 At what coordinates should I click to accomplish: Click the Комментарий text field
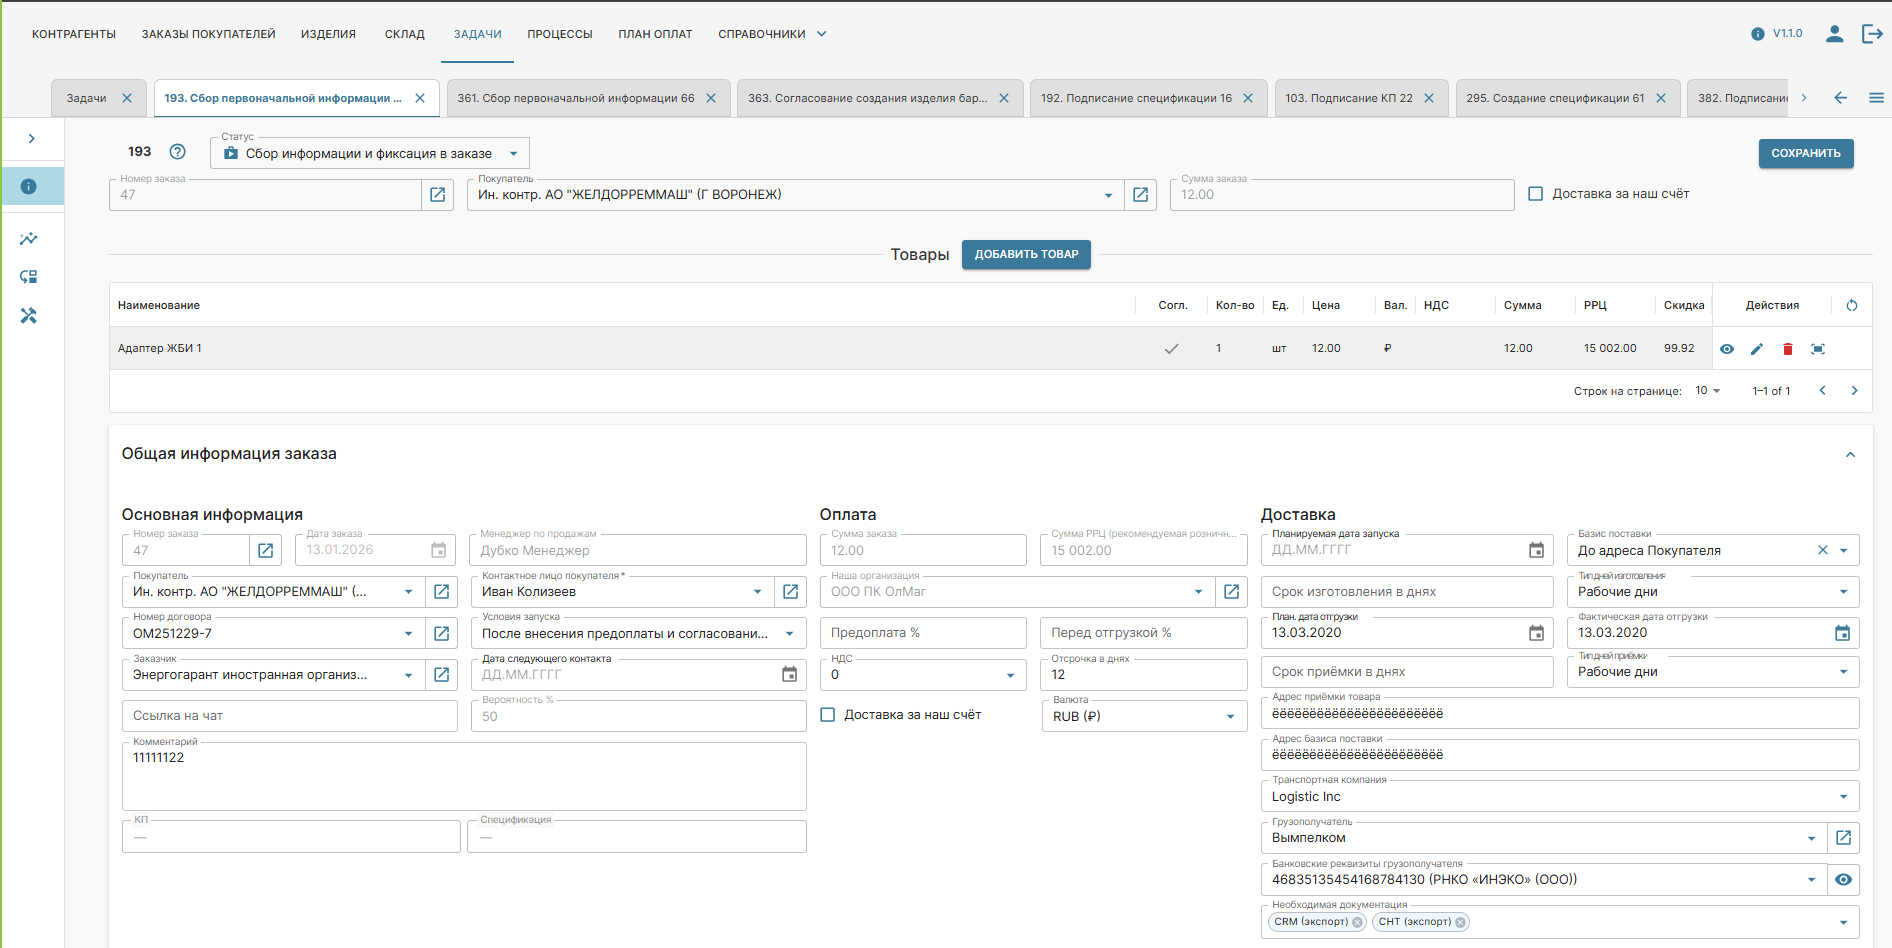[x=464, y=778]
